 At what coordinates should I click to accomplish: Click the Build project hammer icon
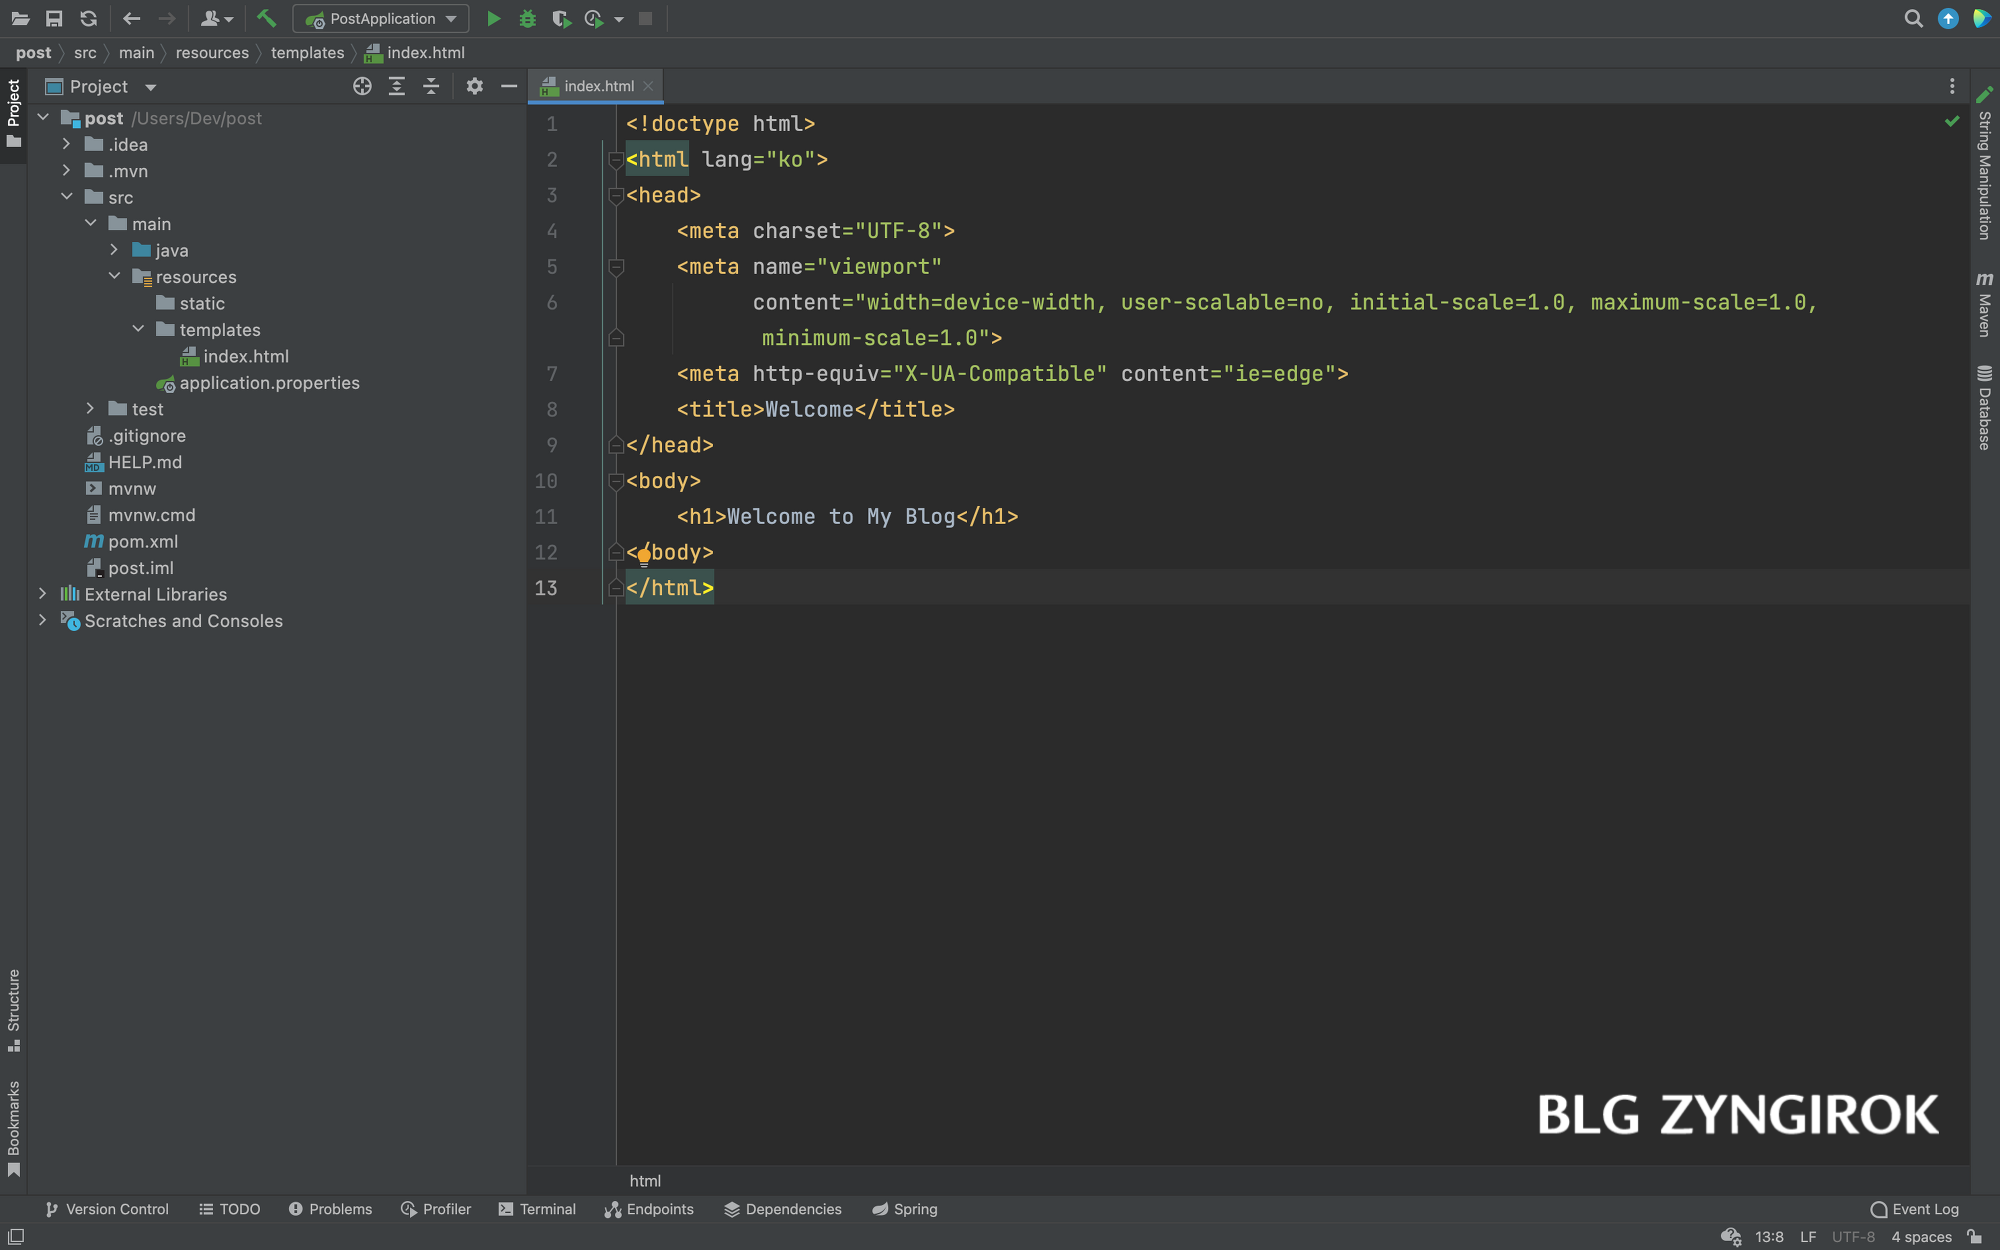[x=266, y=19]
